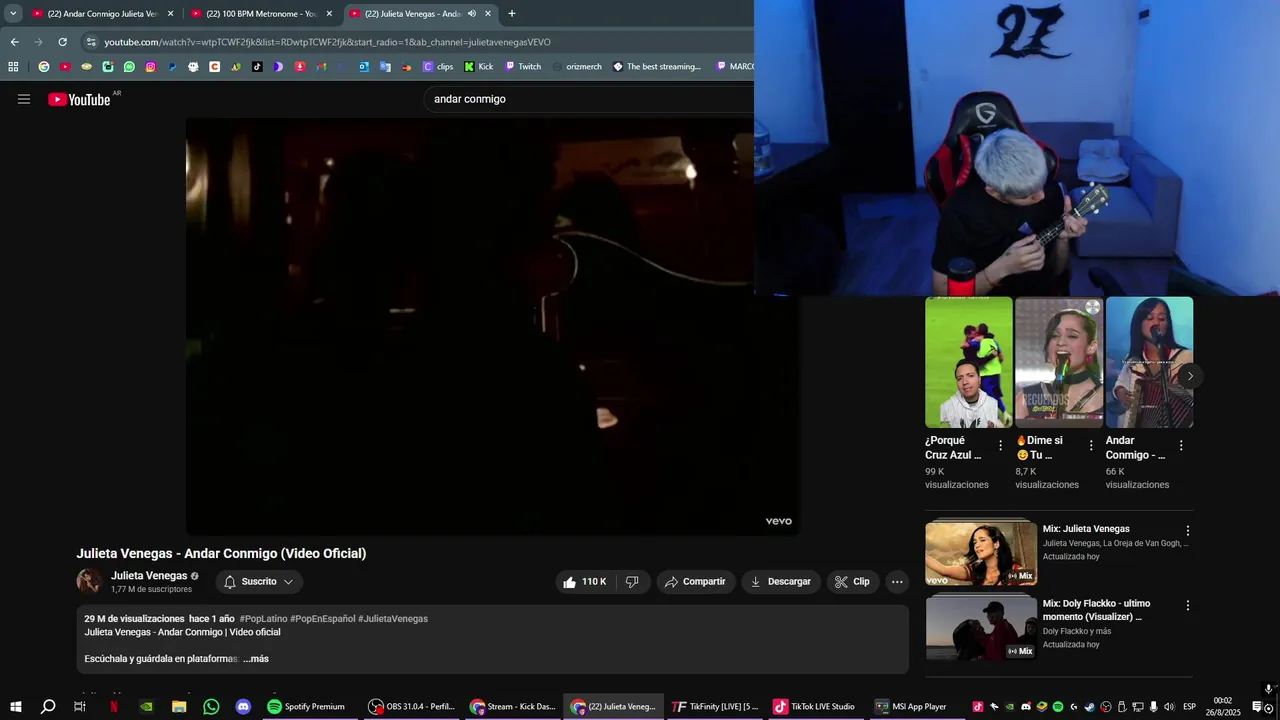
Task: Launch Netflix from the taskbar
Action: (x=113, y=707)
